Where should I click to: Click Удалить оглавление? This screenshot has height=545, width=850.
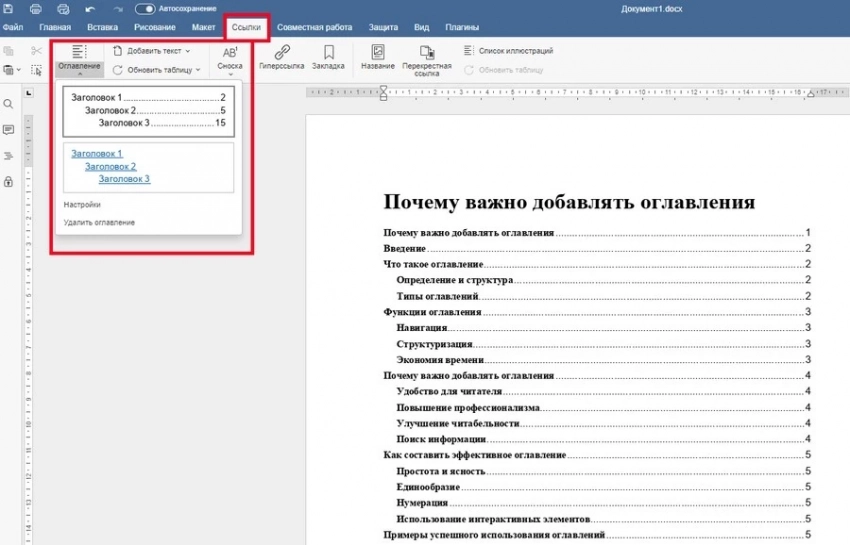coord(99,222)
